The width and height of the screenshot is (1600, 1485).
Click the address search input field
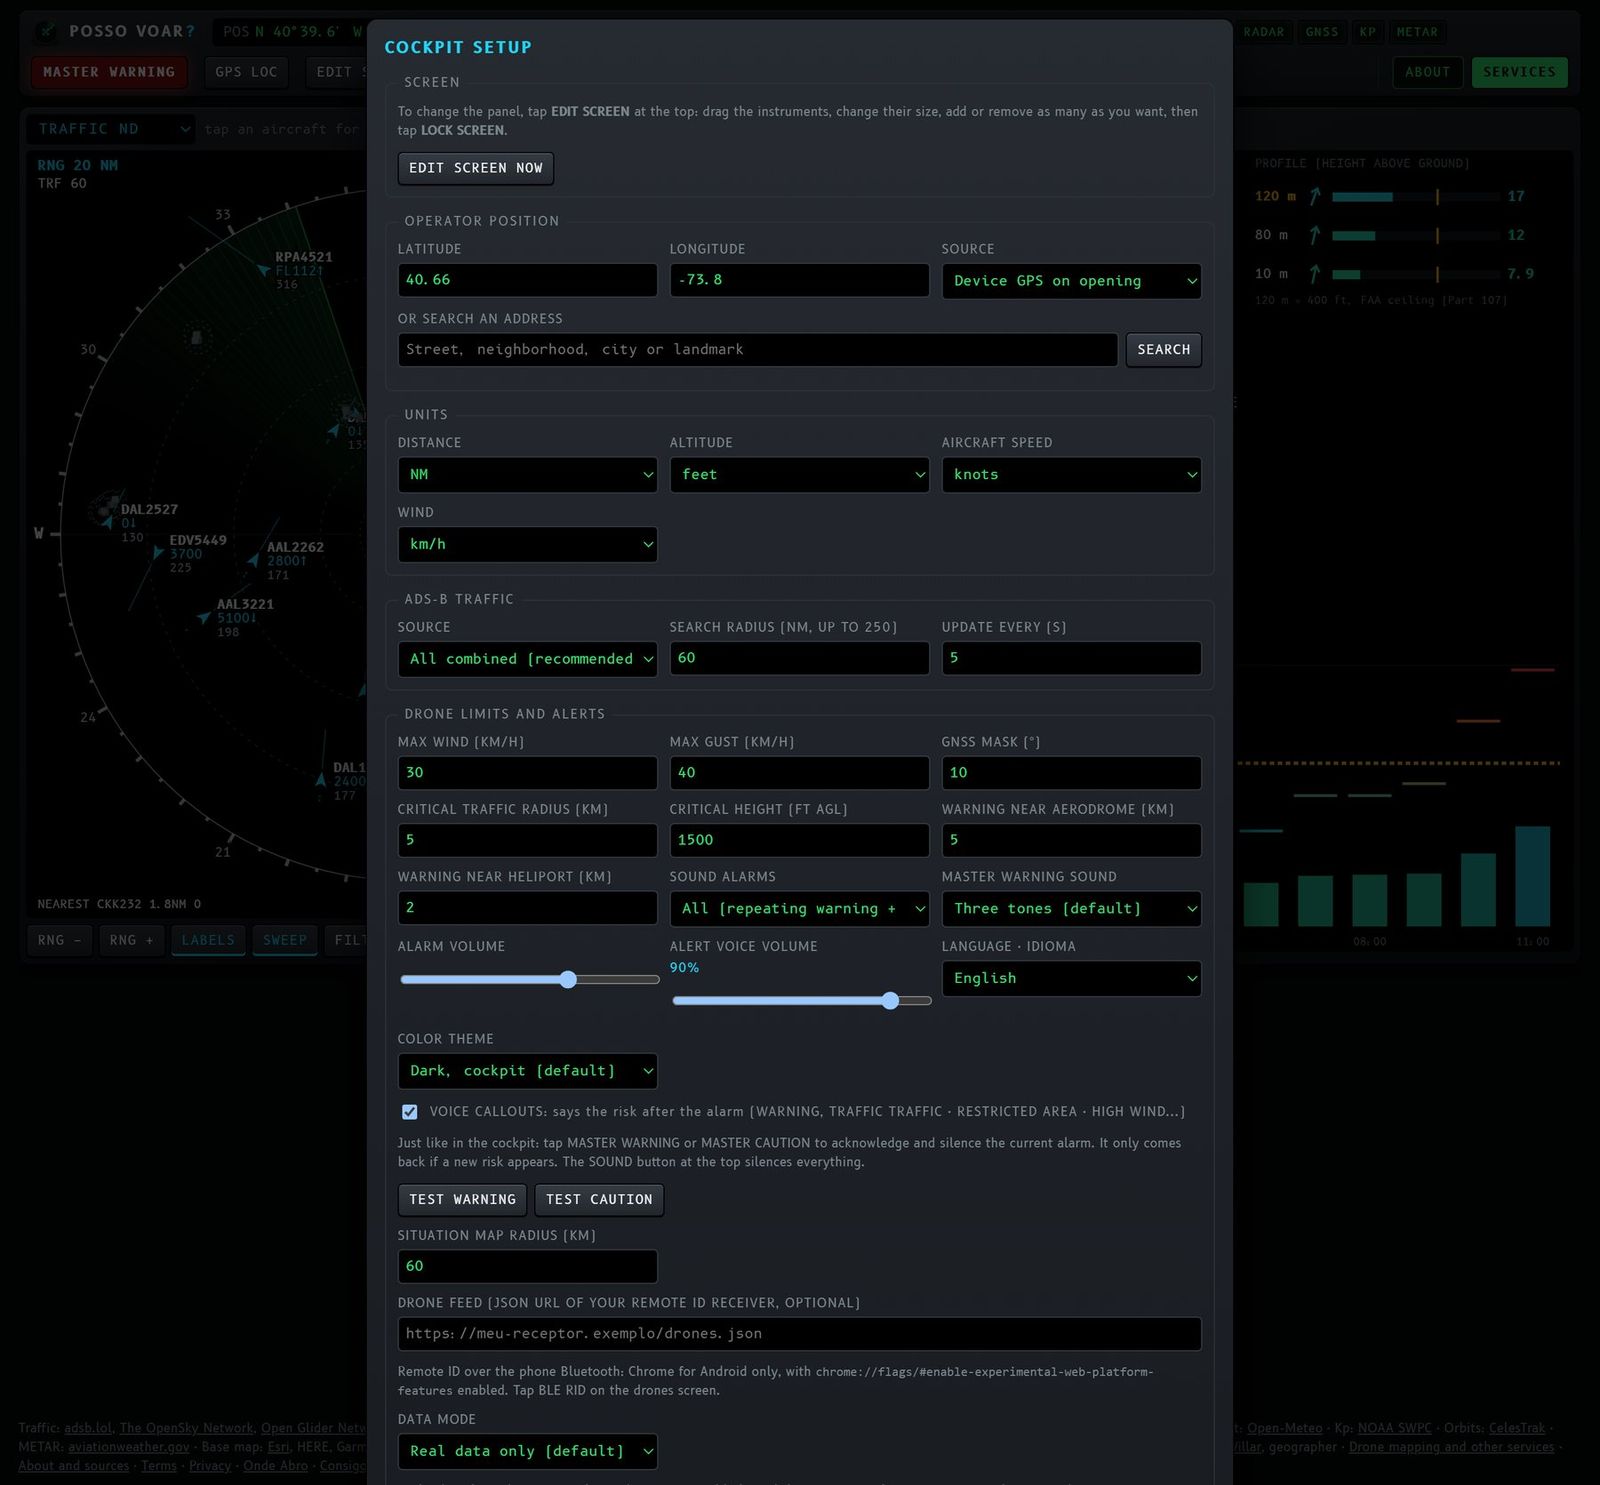757,350
